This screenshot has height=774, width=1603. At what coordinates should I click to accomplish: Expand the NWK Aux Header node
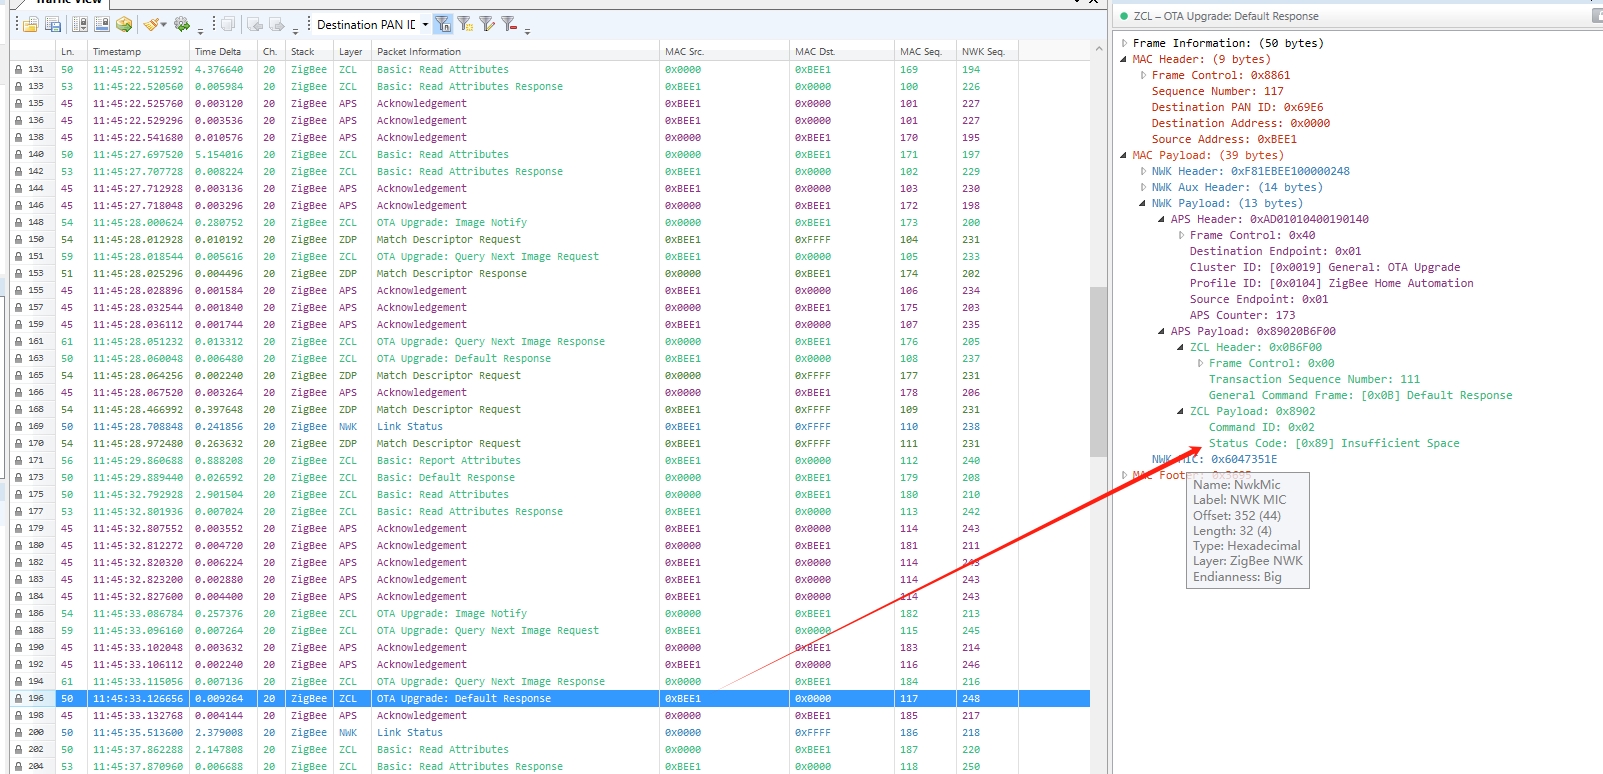[x=1143, y=187]
